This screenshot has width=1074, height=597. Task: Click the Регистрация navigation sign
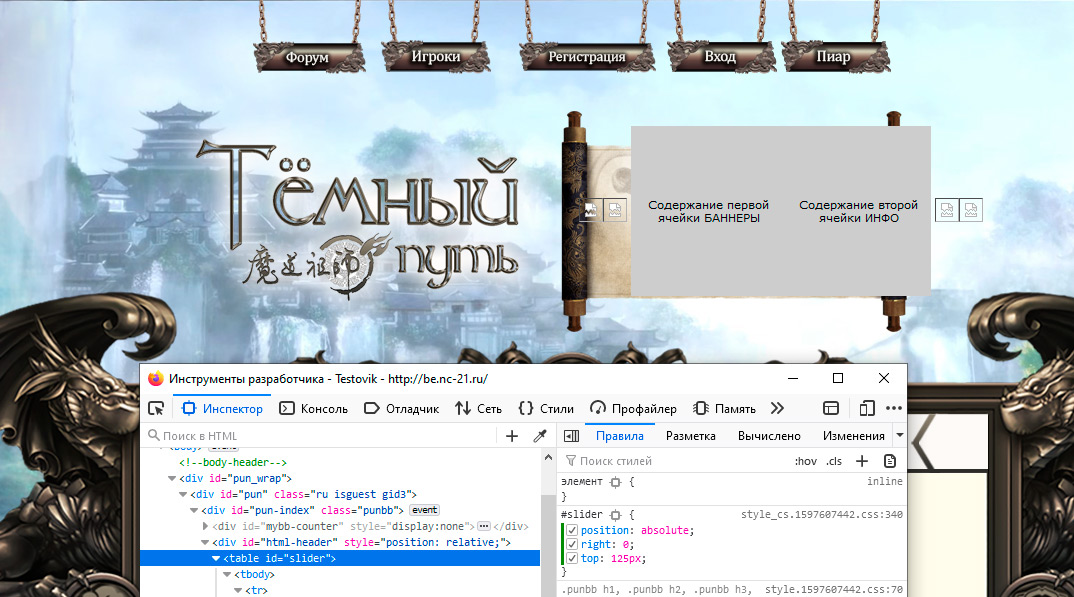[587, 57]
